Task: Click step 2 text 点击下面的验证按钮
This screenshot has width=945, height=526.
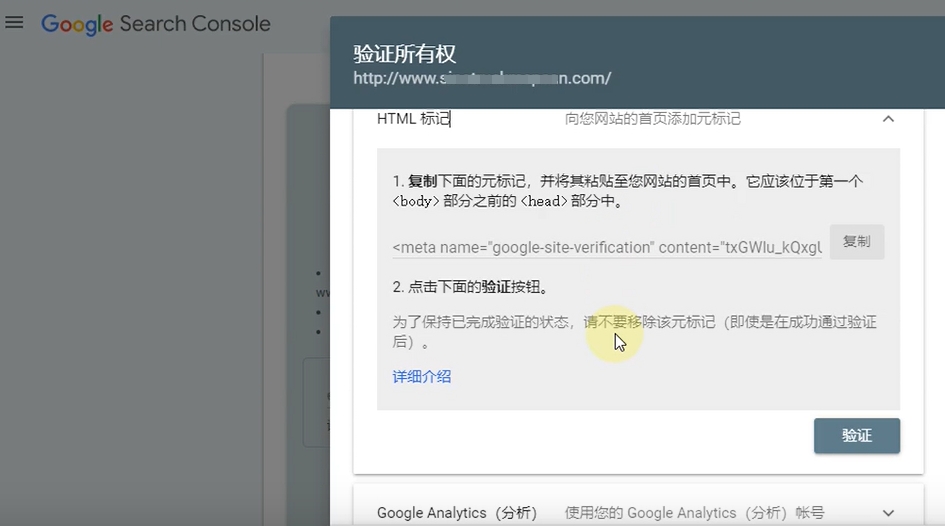Action: click(471, 287)
